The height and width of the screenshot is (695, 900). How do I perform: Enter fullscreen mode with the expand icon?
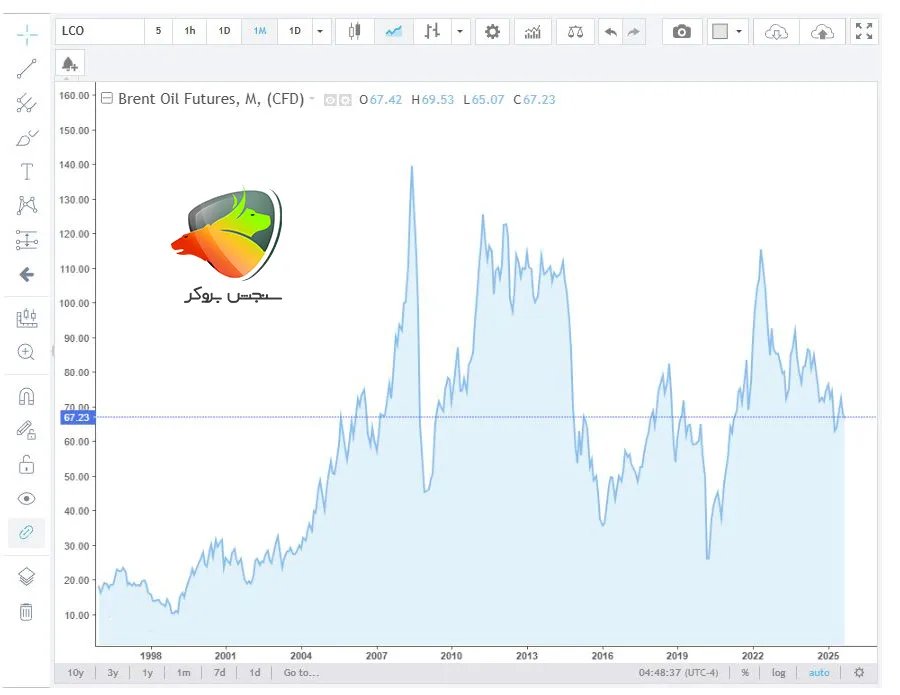point(864,31)
